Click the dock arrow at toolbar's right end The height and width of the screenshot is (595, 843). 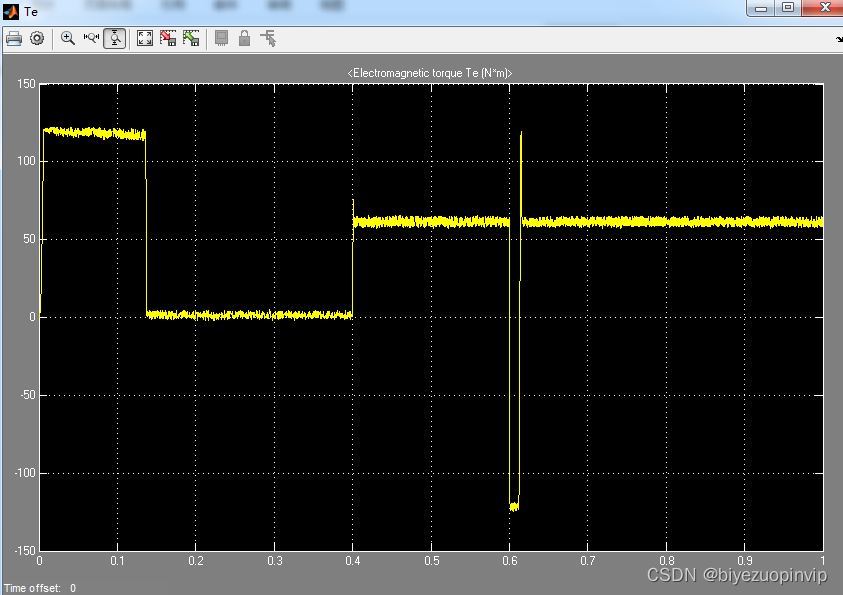pyautogui.click(x=839, y=39)
